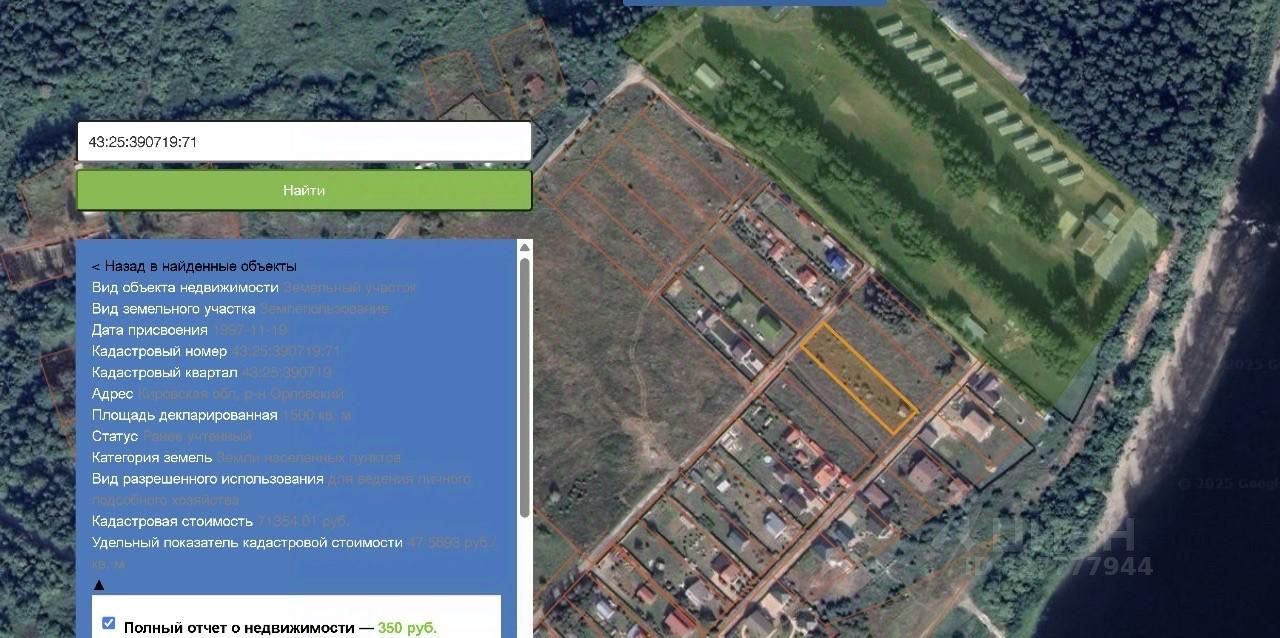This screenshot has width=1280, height=638.
Task: Go back via 'Назад в найденные объекты' link
Action: click(194, 266)
